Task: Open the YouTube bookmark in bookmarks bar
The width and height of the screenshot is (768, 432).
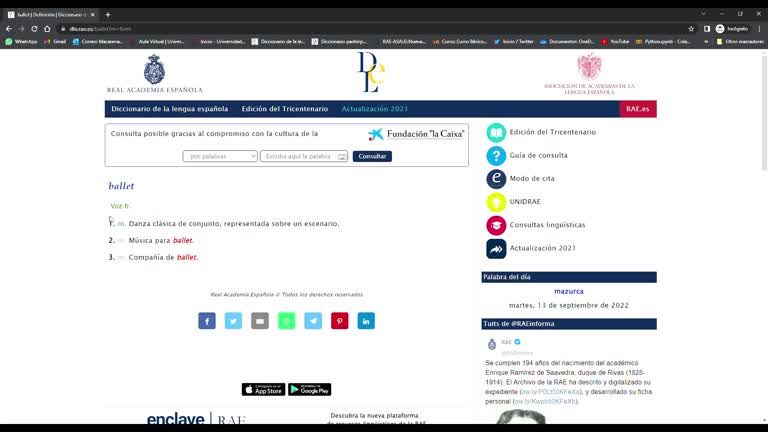Action: point(614,42)
